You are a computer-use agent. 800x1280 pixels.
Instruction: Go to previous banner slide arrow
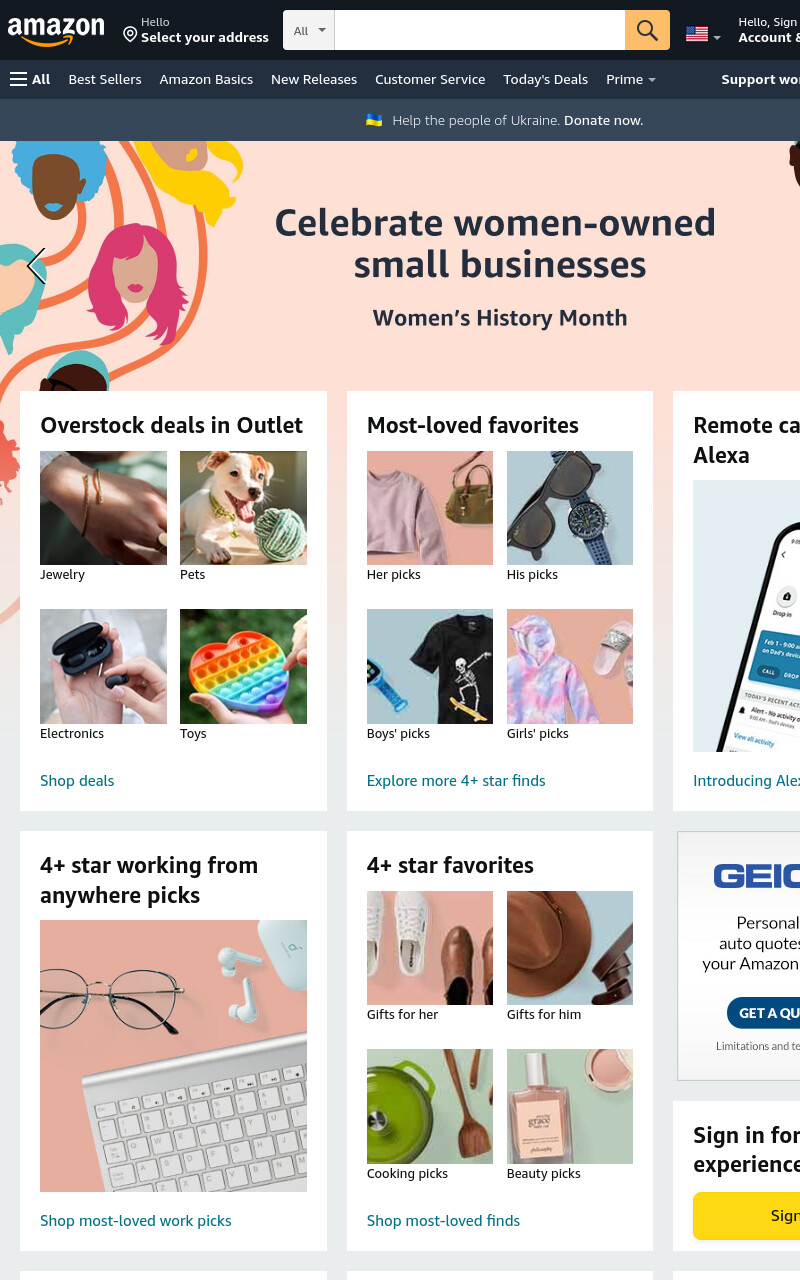point(36,267)
